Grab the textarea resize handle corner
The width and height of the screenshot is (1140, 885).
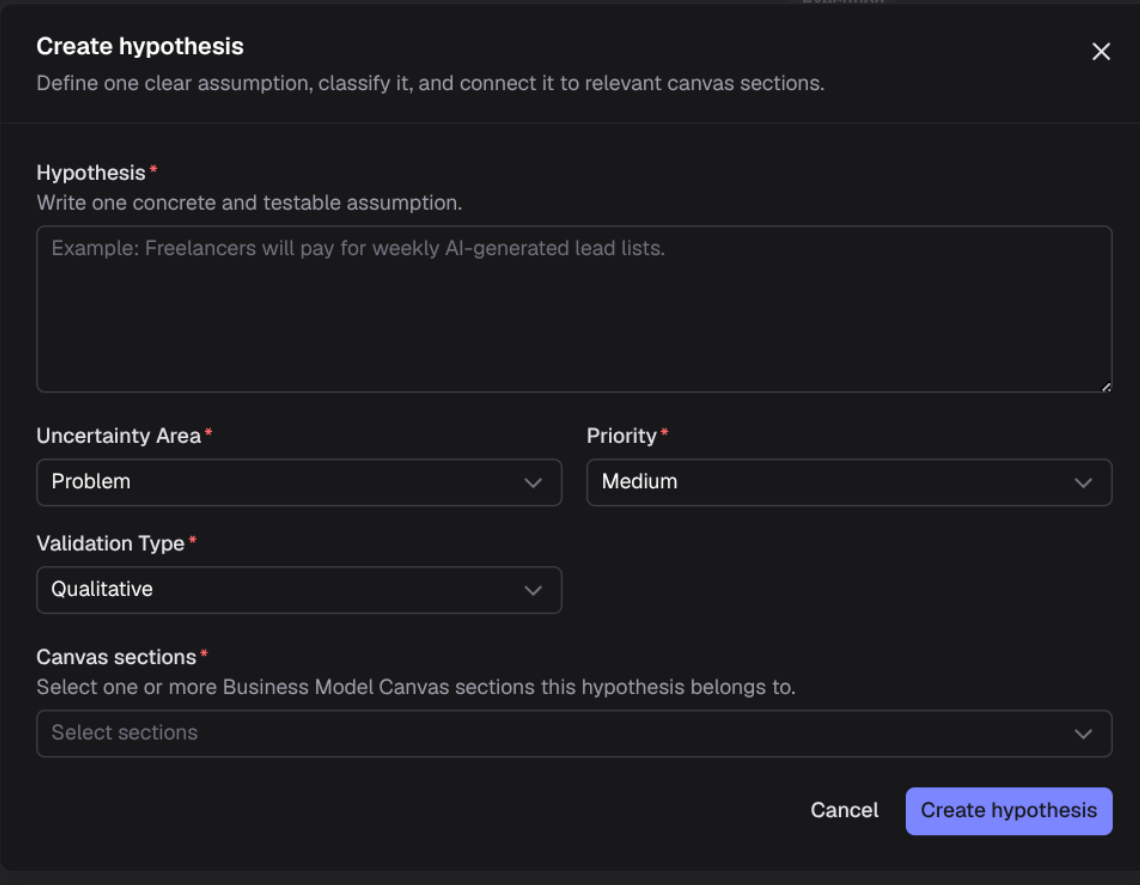tap(1106, 387)
